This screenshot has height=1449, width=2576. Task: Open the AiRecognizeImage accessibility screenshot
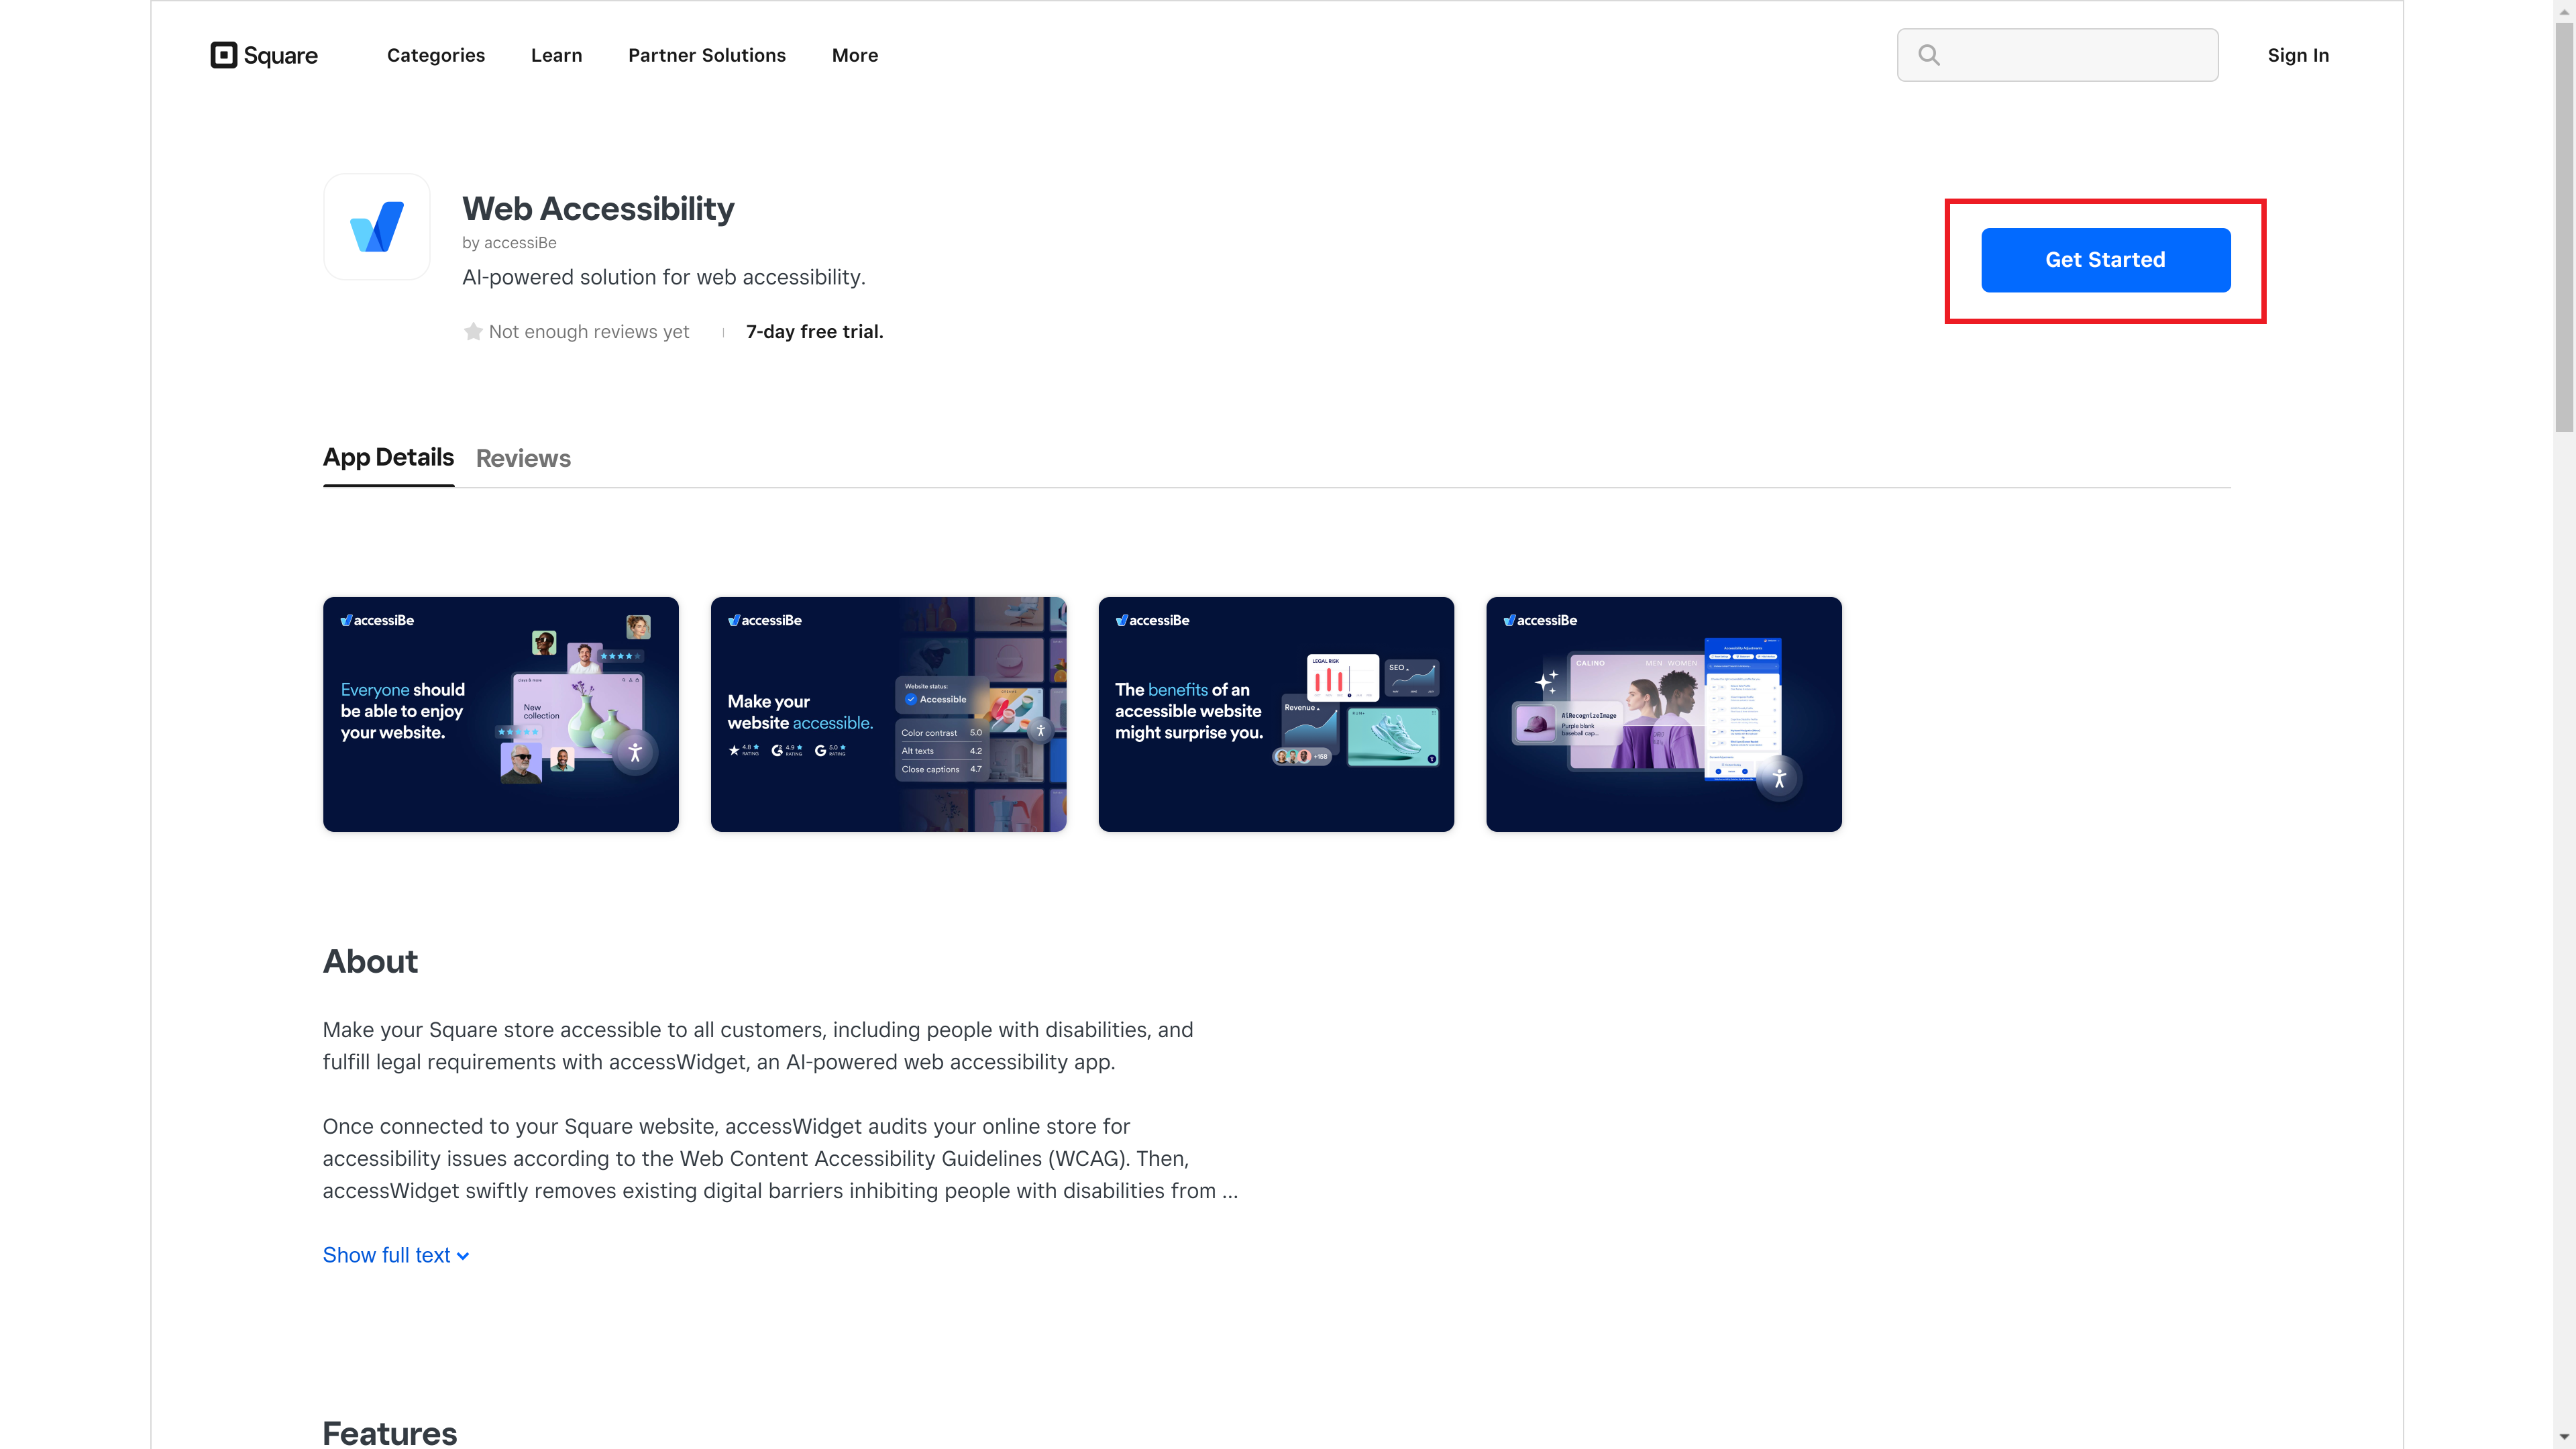1663,714
